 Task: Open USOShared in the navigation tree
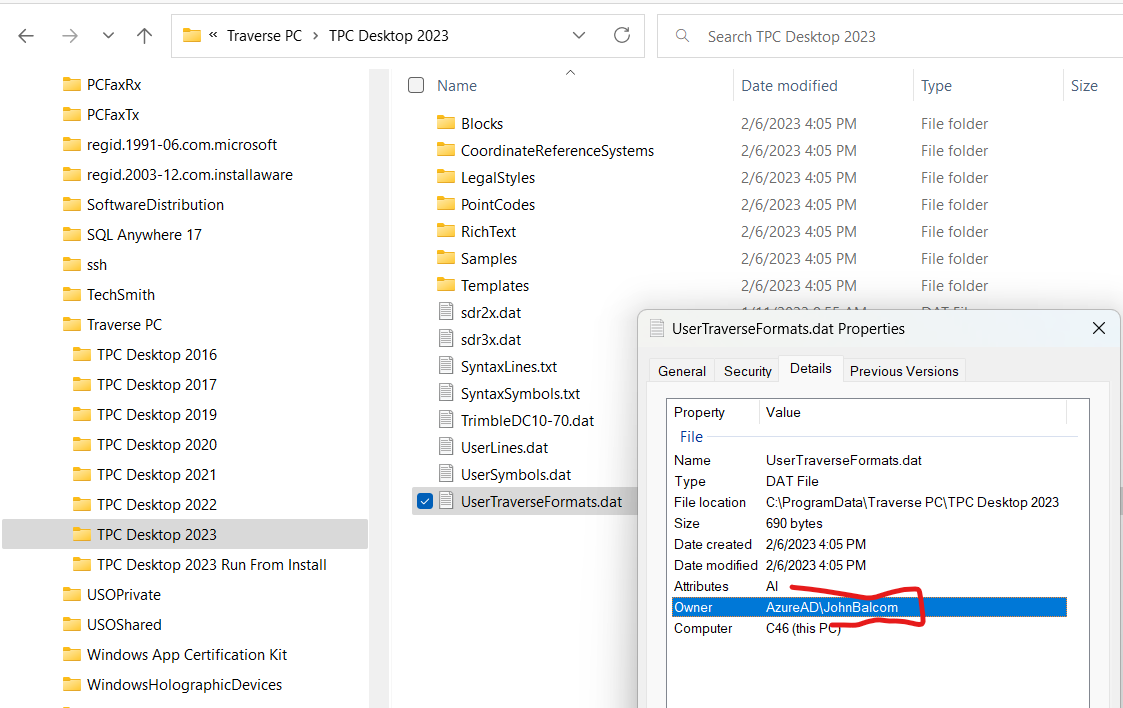point(124,625)
